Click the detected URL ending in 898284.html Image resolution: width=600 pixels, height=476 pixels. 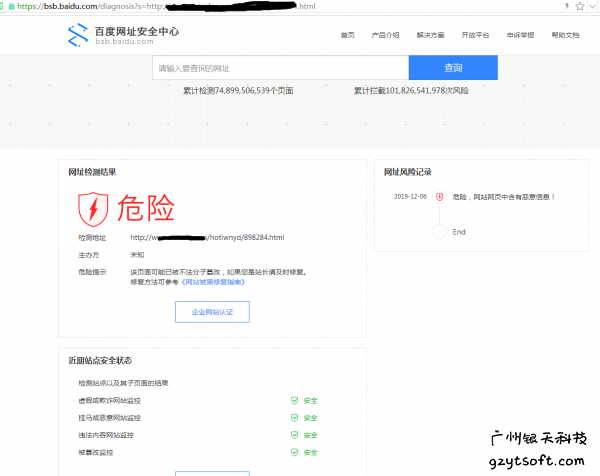point(207,237)
